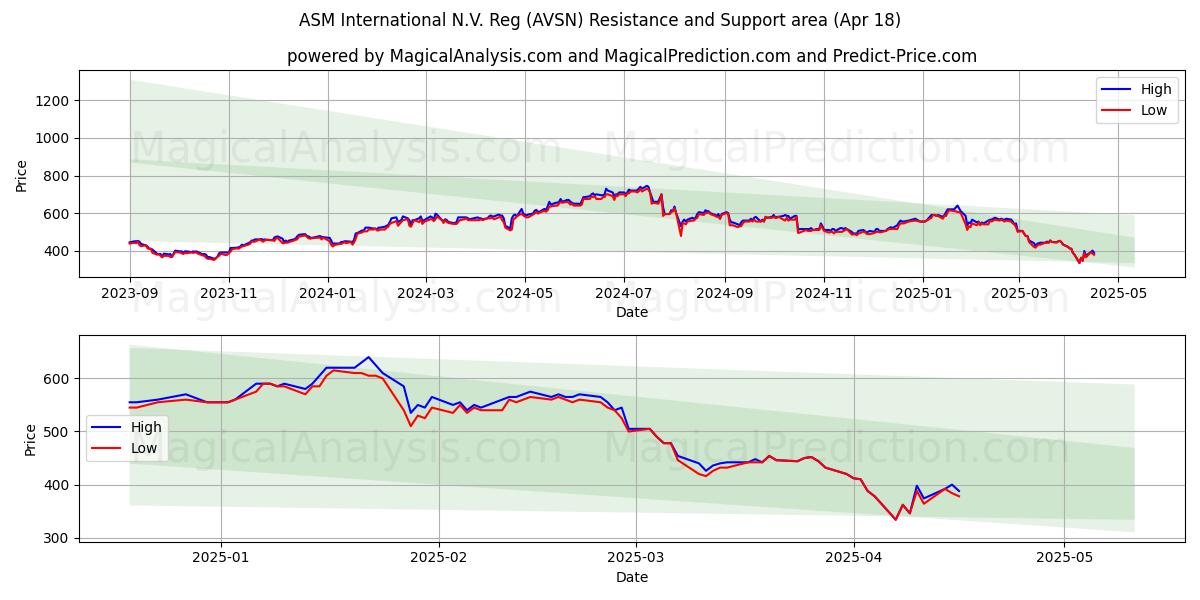Click the '1000' price tick on the top chart
Image resolution: width=1200 pixels, height=600 pixels.
55,139
